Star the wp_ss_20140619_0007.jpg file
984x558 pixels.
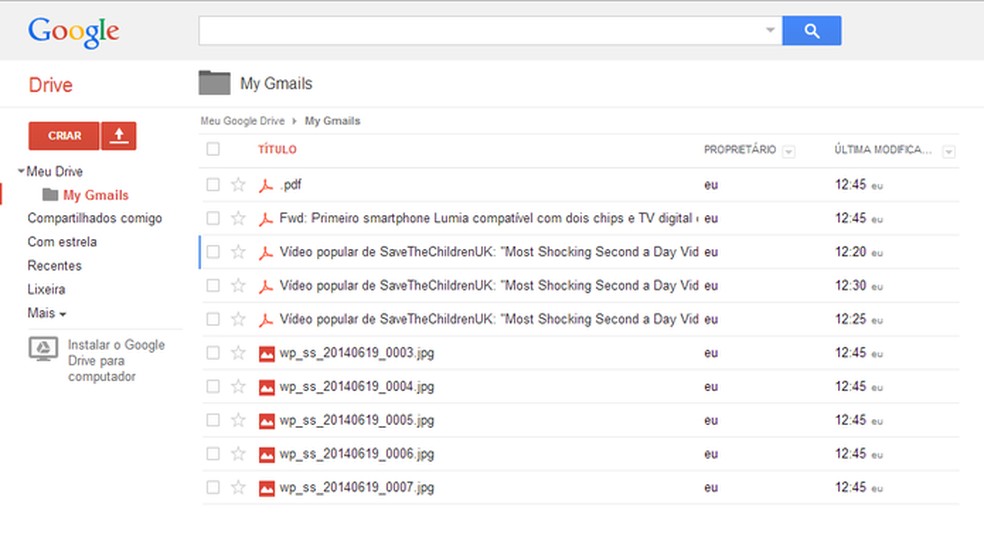238,488
